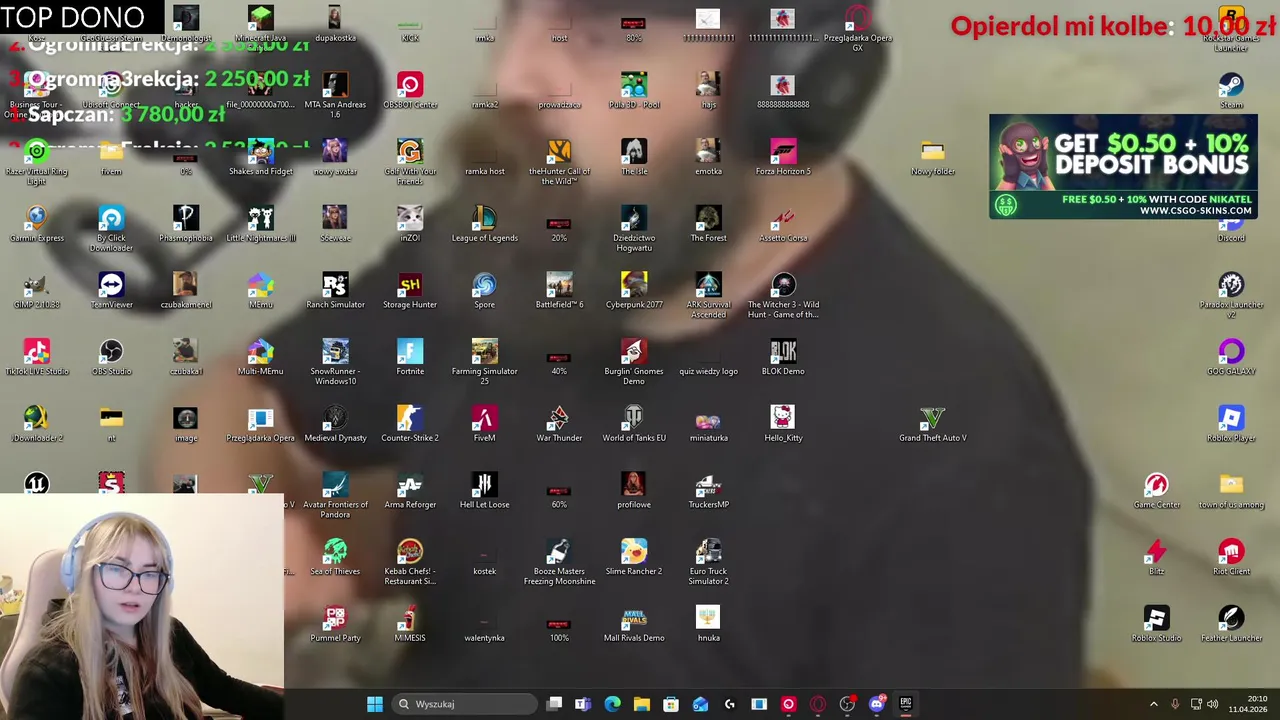
Task: Open Microsoft Store from taskbar
Action: 671,704
